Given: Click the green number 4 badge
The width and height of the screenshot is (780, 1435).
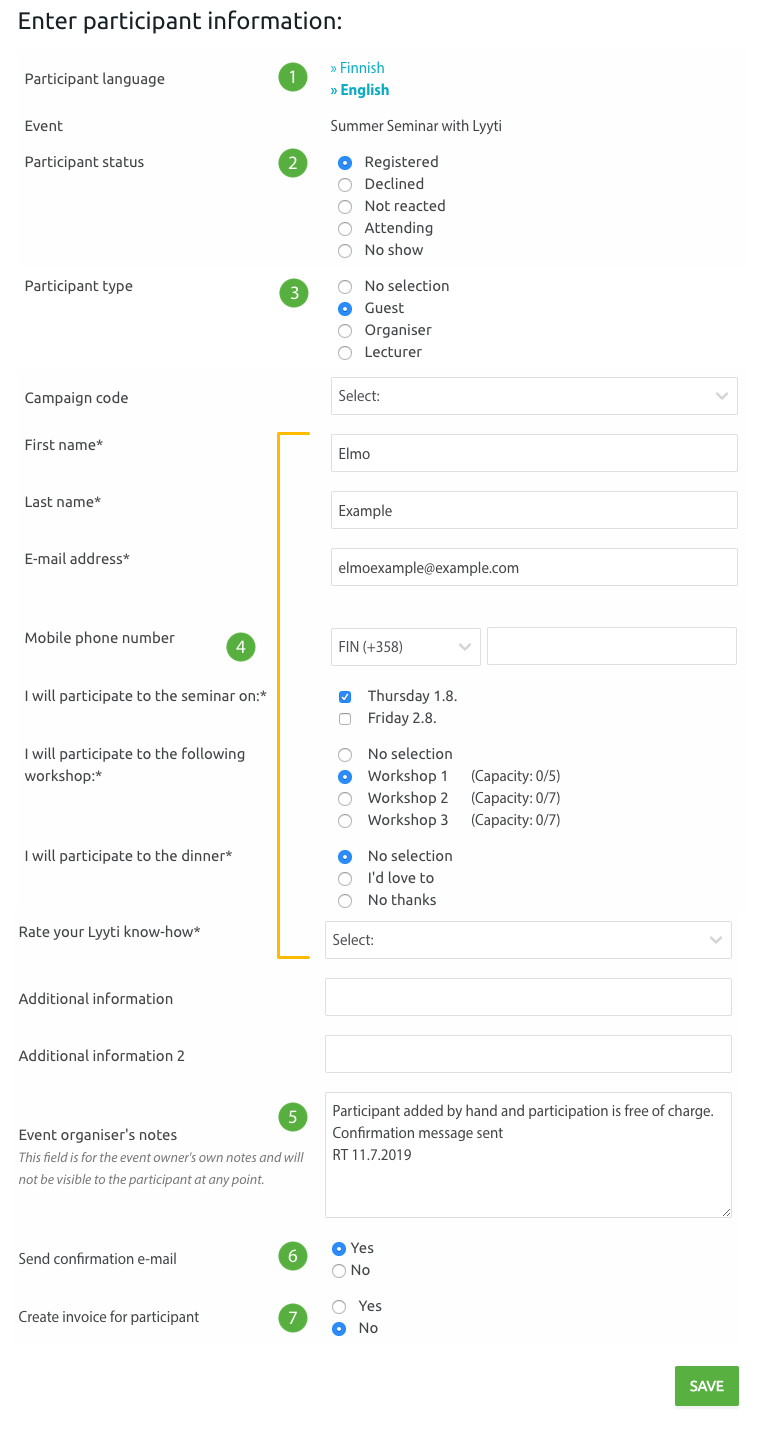Looking at the screenshot, I should click(240, 647).
